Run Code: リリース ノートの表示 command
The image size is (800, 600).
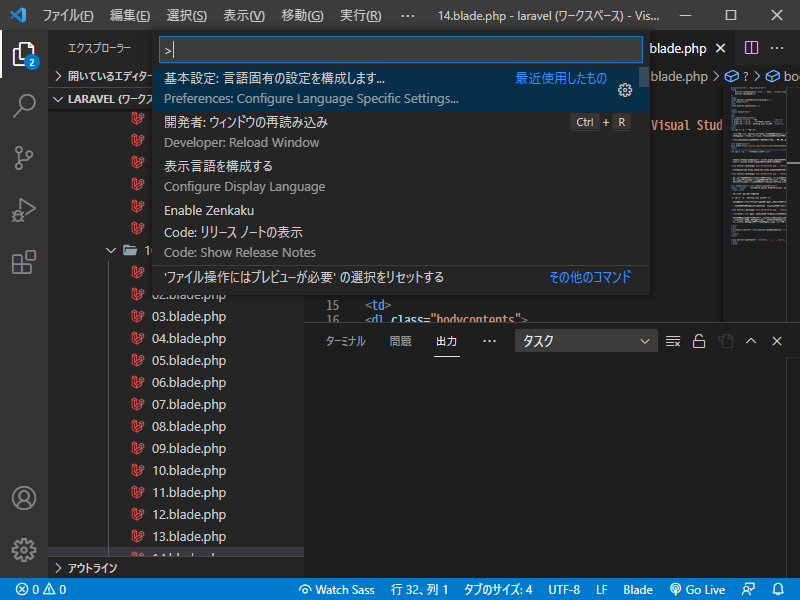click(x=401, y=242)
